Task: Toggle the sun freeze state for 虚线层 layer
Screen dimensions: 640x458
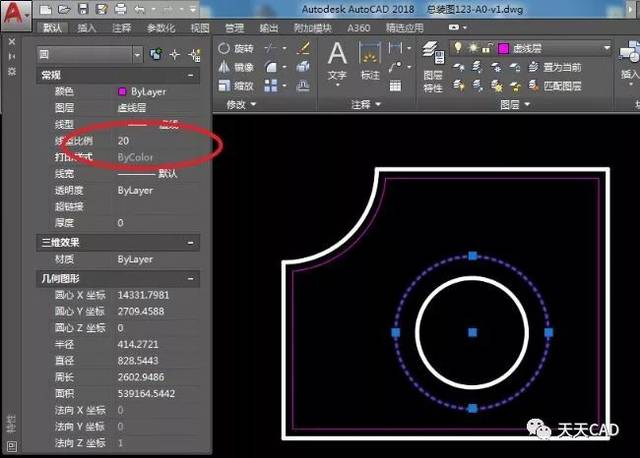Action: 473,48
